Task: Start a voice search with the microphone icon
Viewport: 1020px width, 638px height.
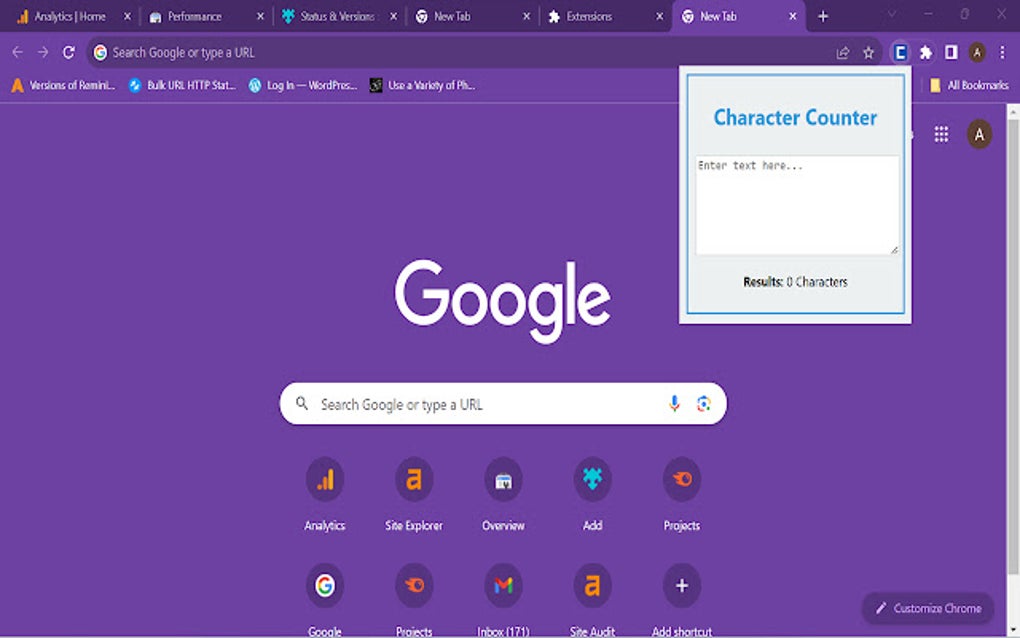Action: coord(673,404)
